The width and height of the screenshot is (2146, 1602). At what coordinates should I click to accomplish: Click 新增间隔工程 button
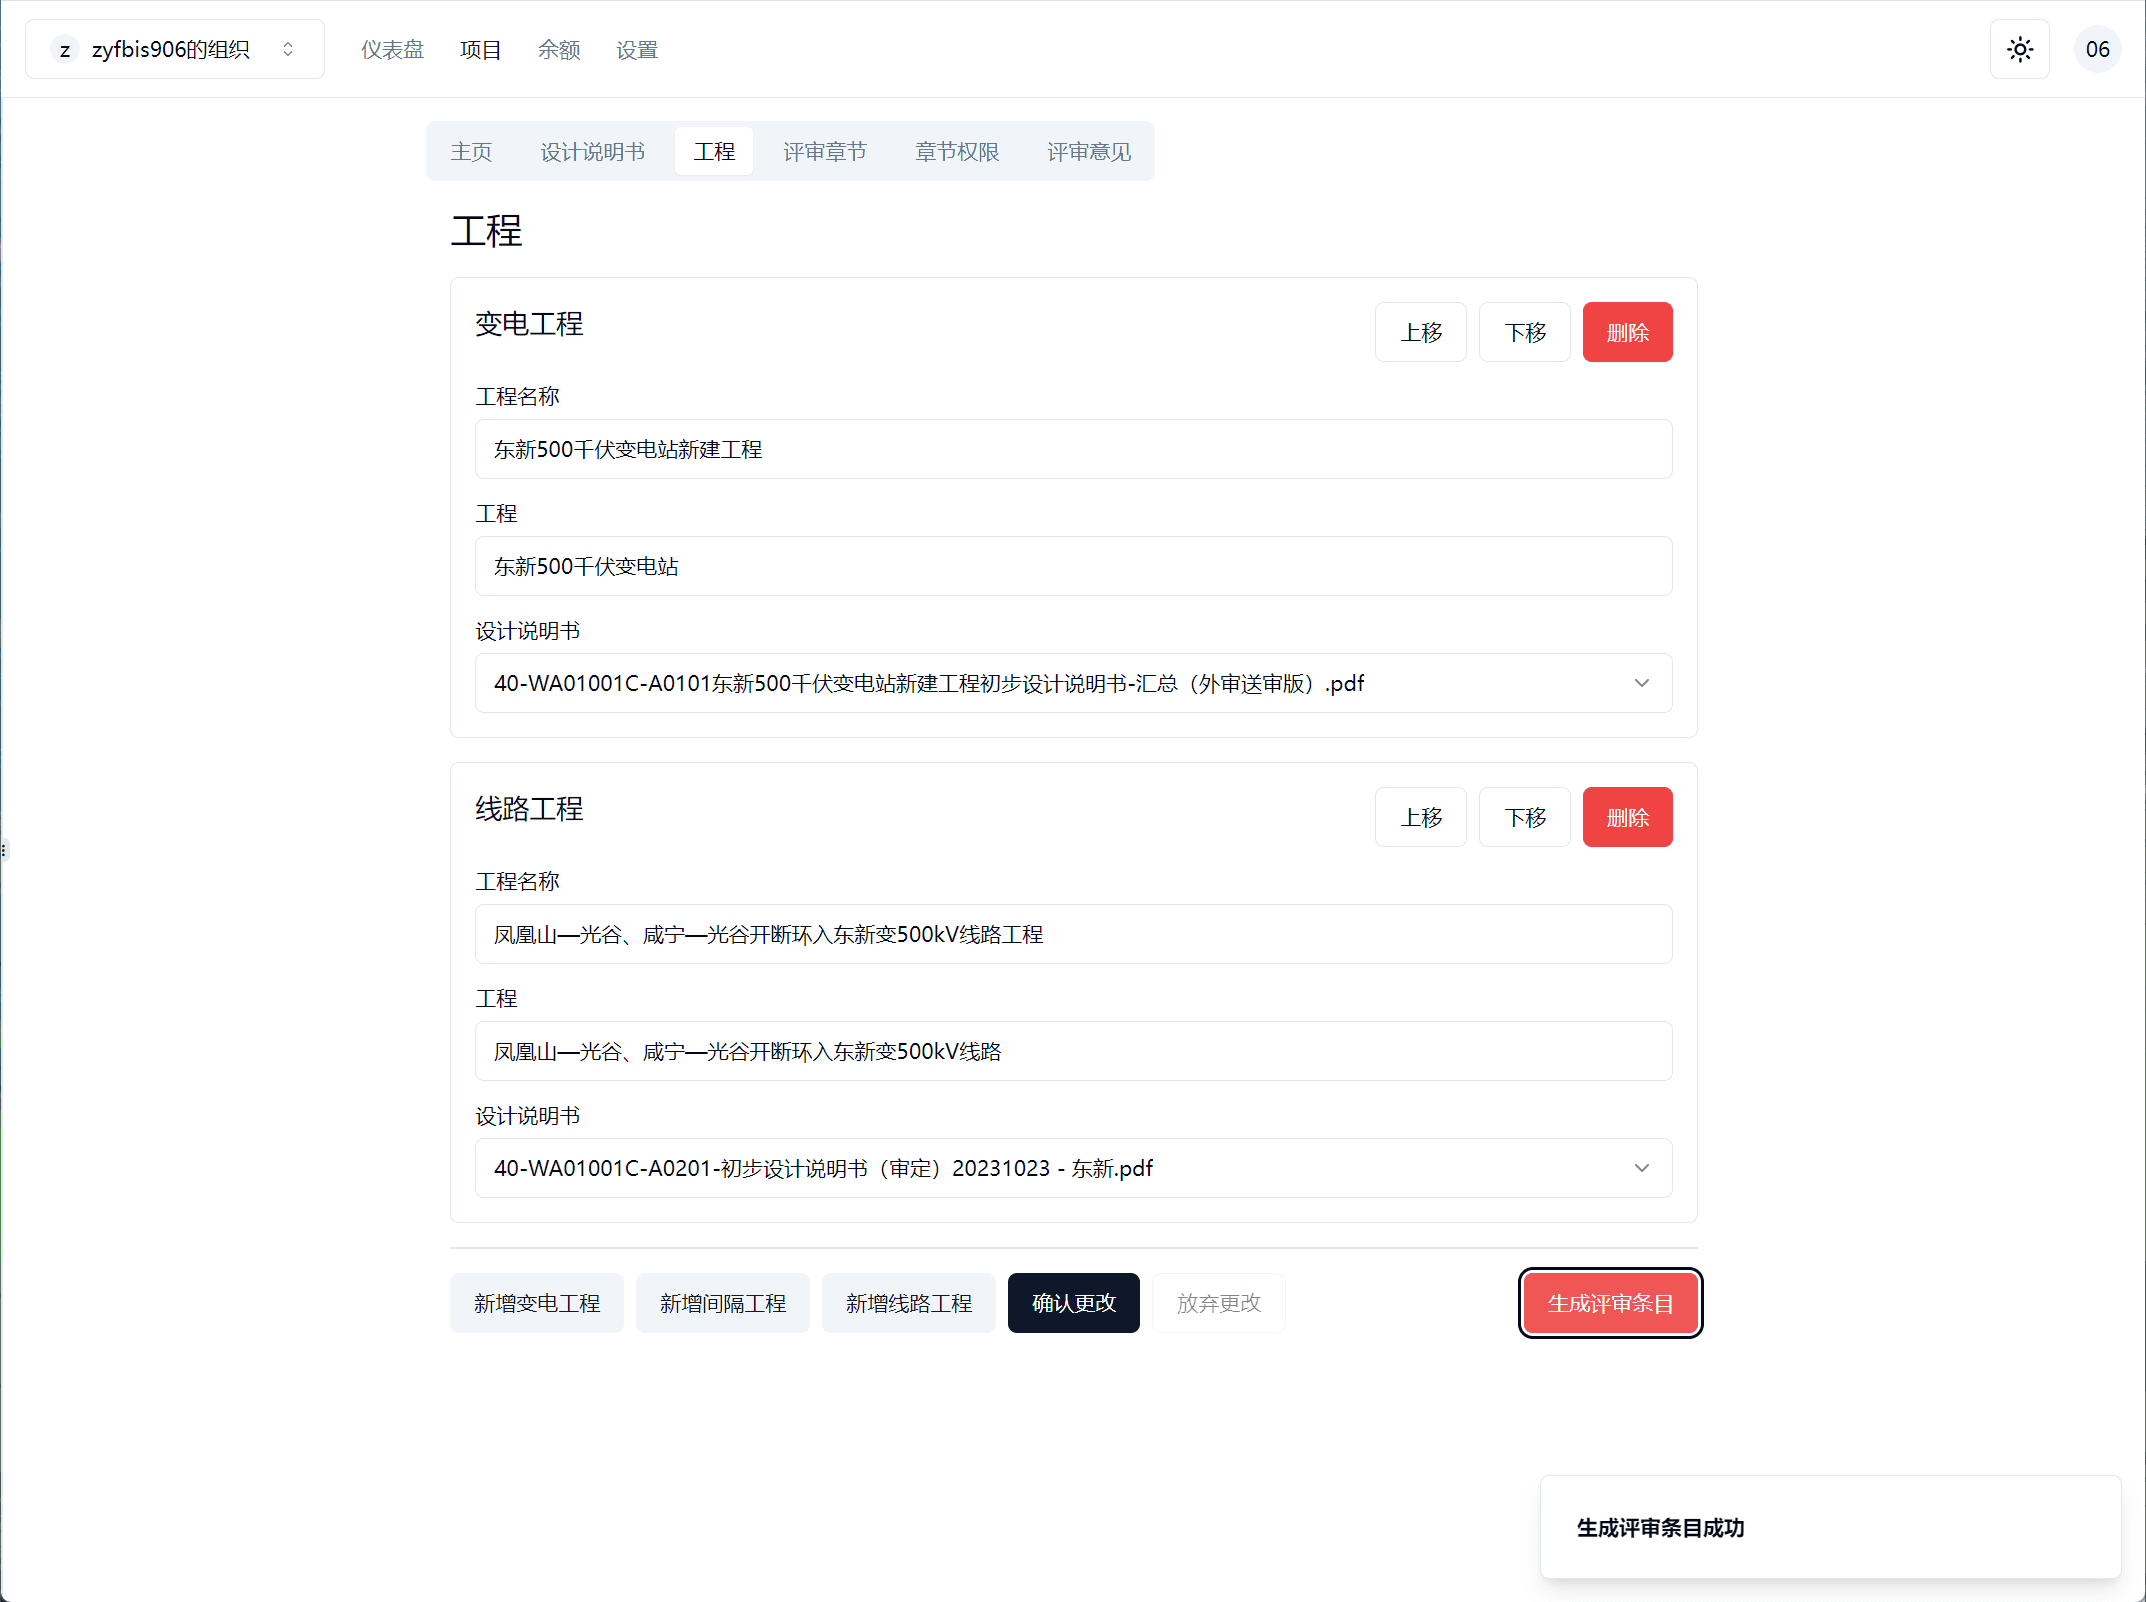coord(723,1303)
